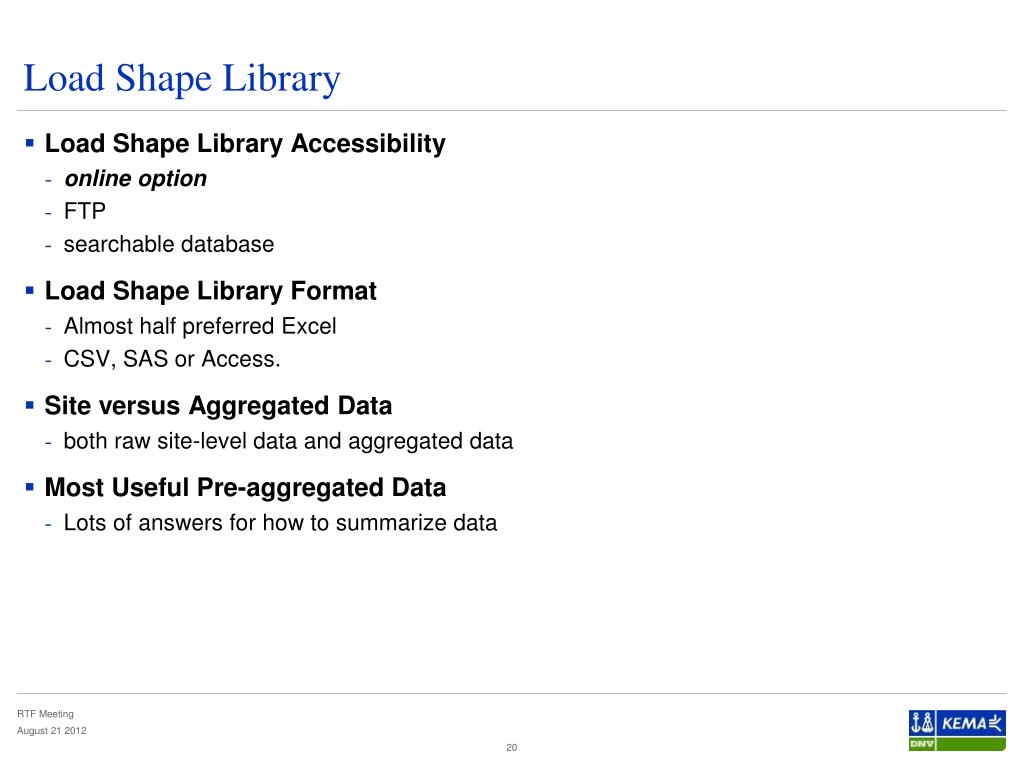The width and height of the screenshot is (1024, 768).
Task: Click the Site versus Aggregated Data heading
Action: pos(218,406)
